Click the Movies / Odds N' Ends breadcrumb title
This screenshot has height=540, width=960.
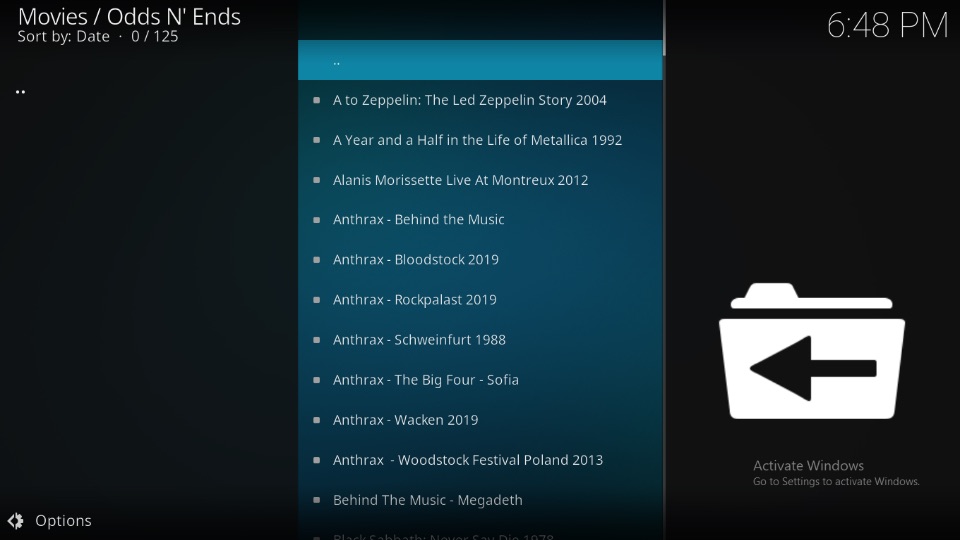pos(129,17)
